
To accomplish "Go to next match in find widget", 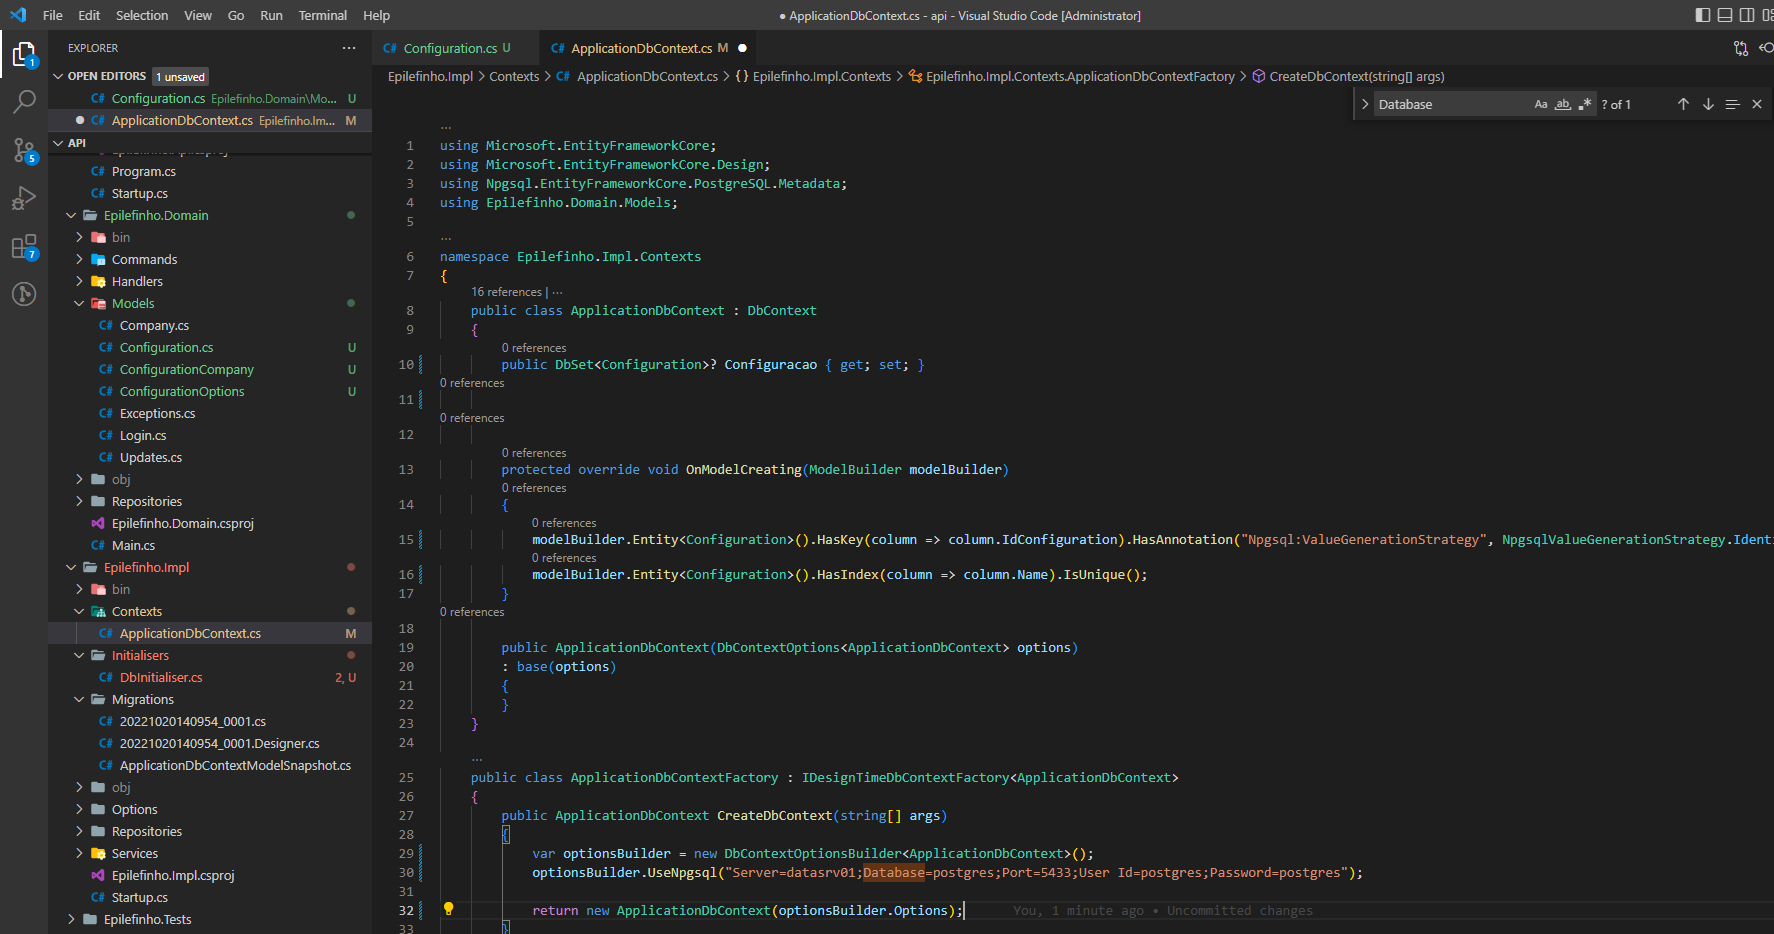I will (1708, 104).
